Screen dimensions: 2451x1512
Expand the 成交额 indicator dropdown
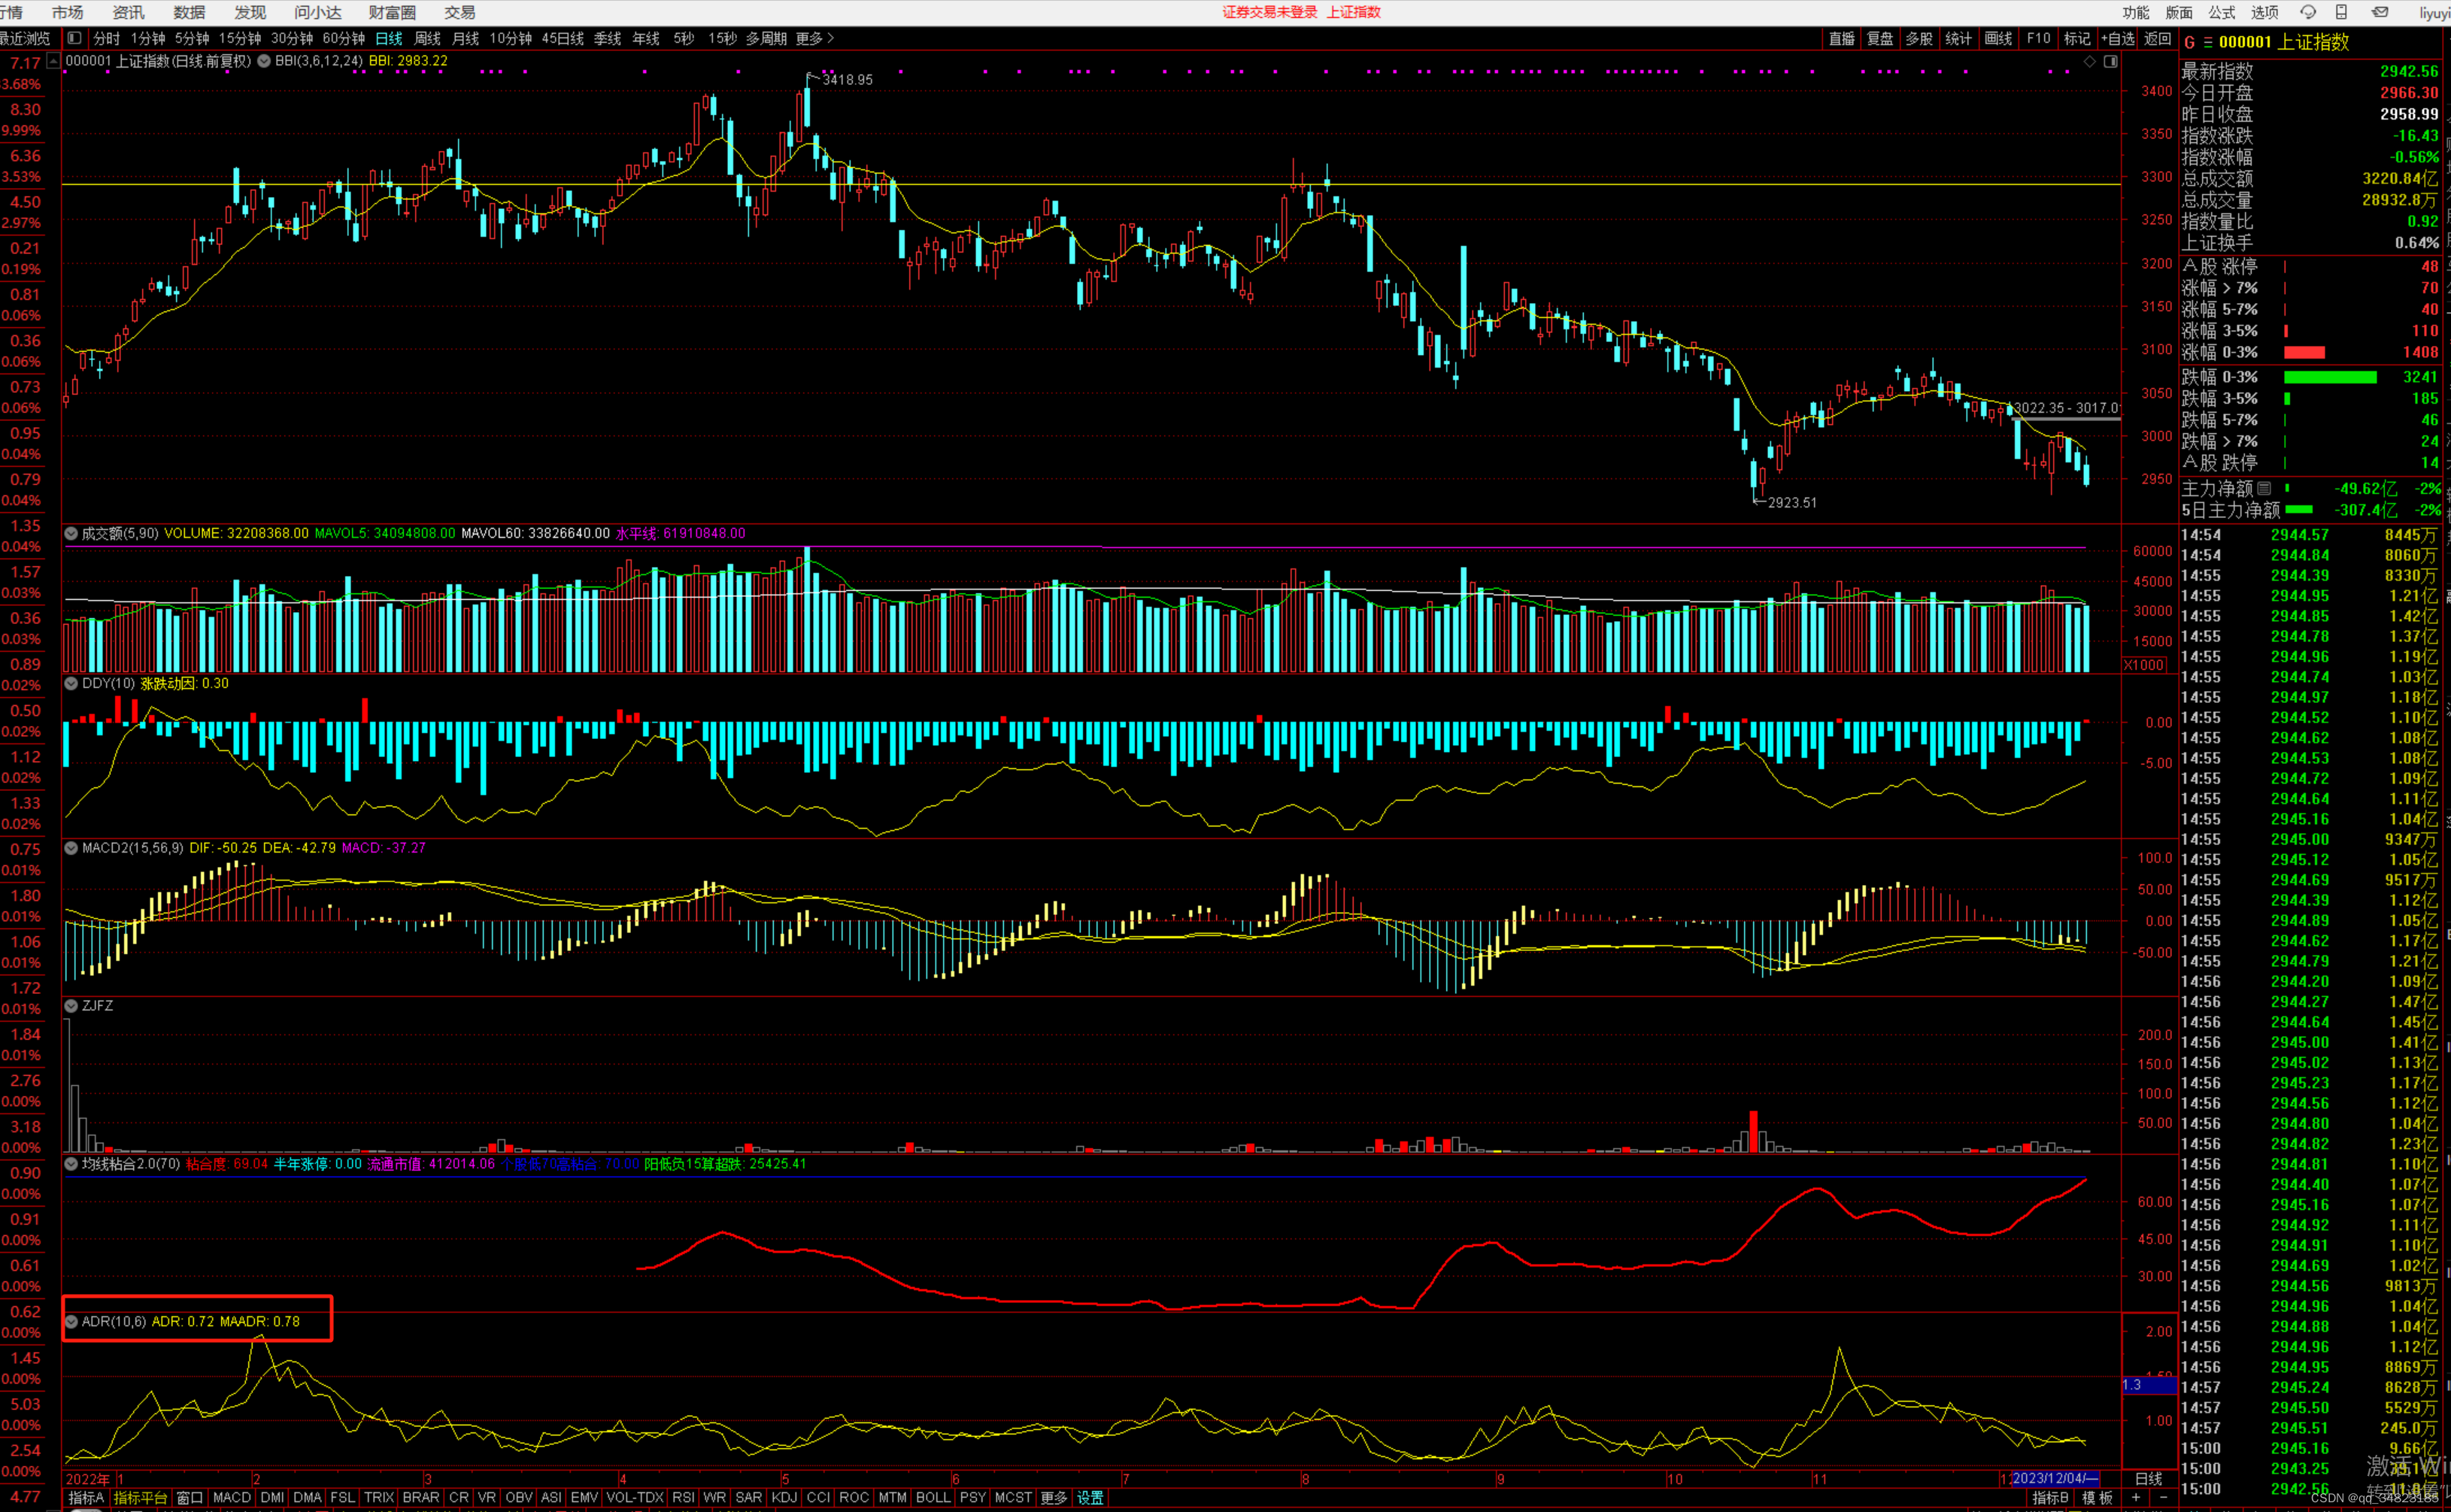71,534
